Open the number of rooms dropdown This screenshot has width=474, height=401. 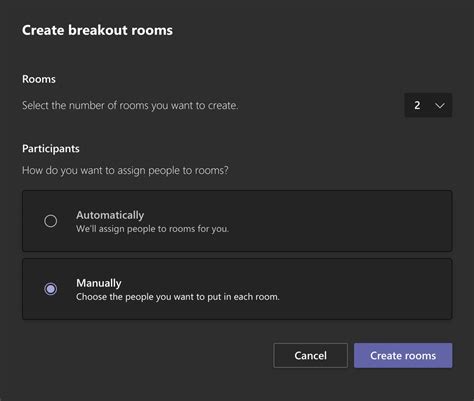pyautogui.click(x=428, y=105)
